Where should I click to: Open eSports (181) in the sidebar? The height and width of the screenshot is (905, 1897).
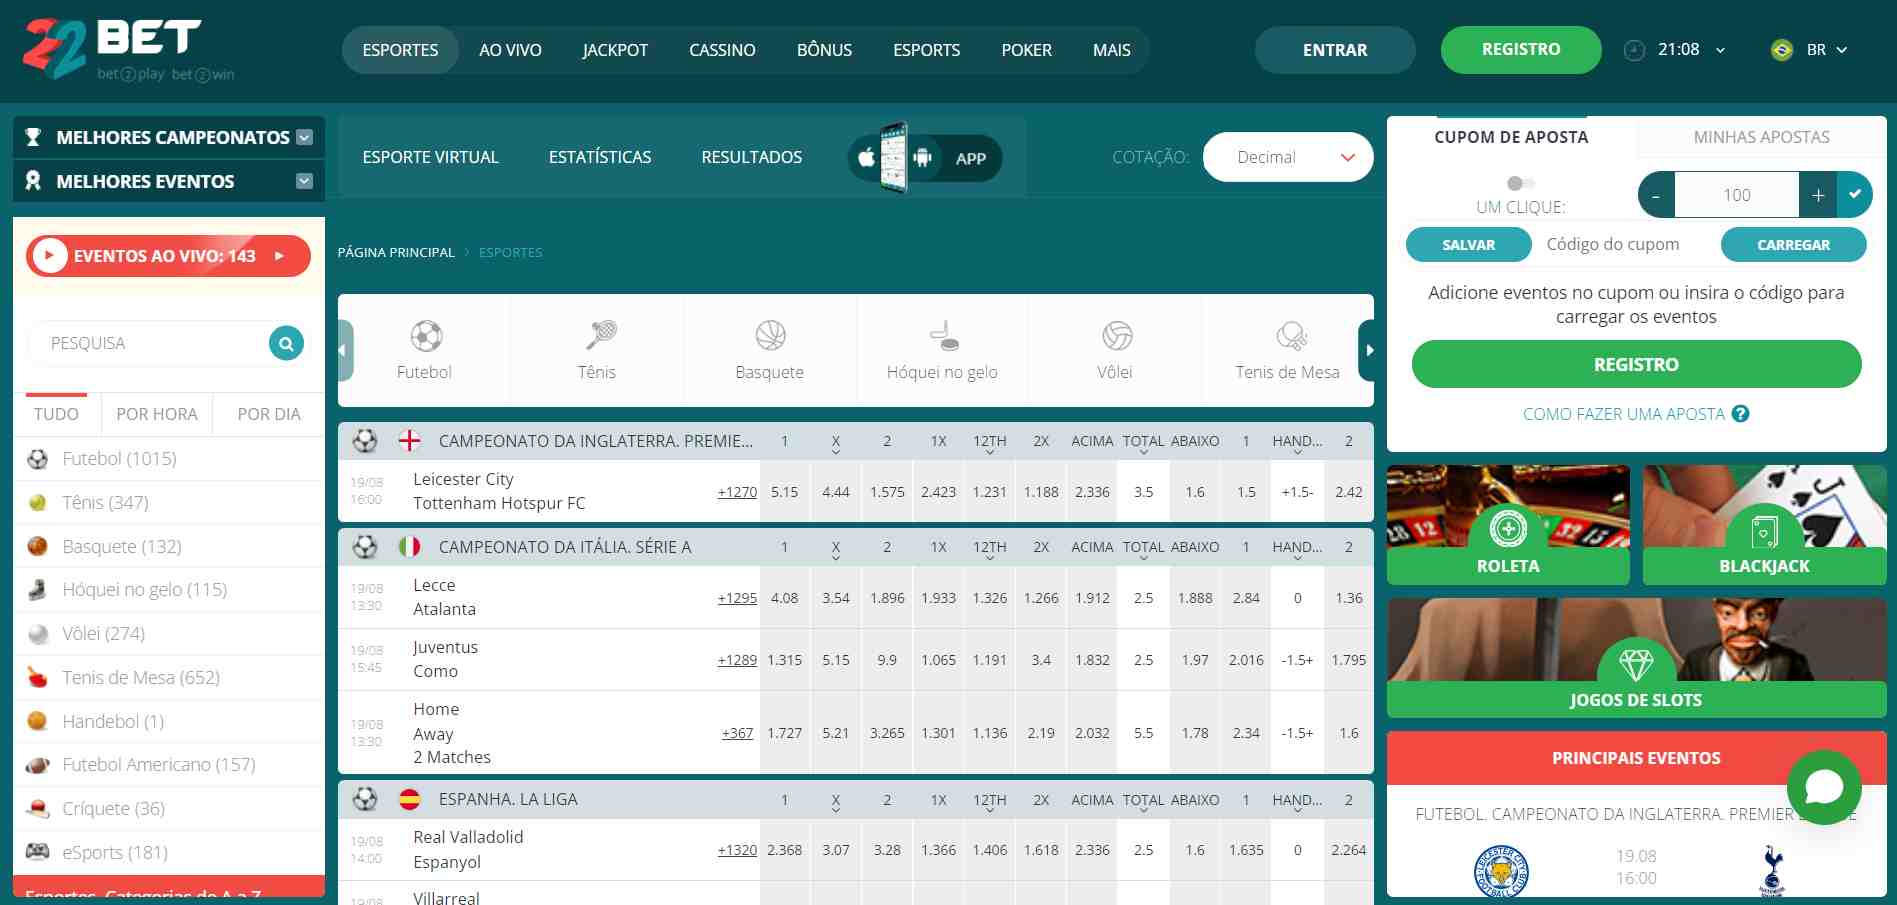coord(169,852)
